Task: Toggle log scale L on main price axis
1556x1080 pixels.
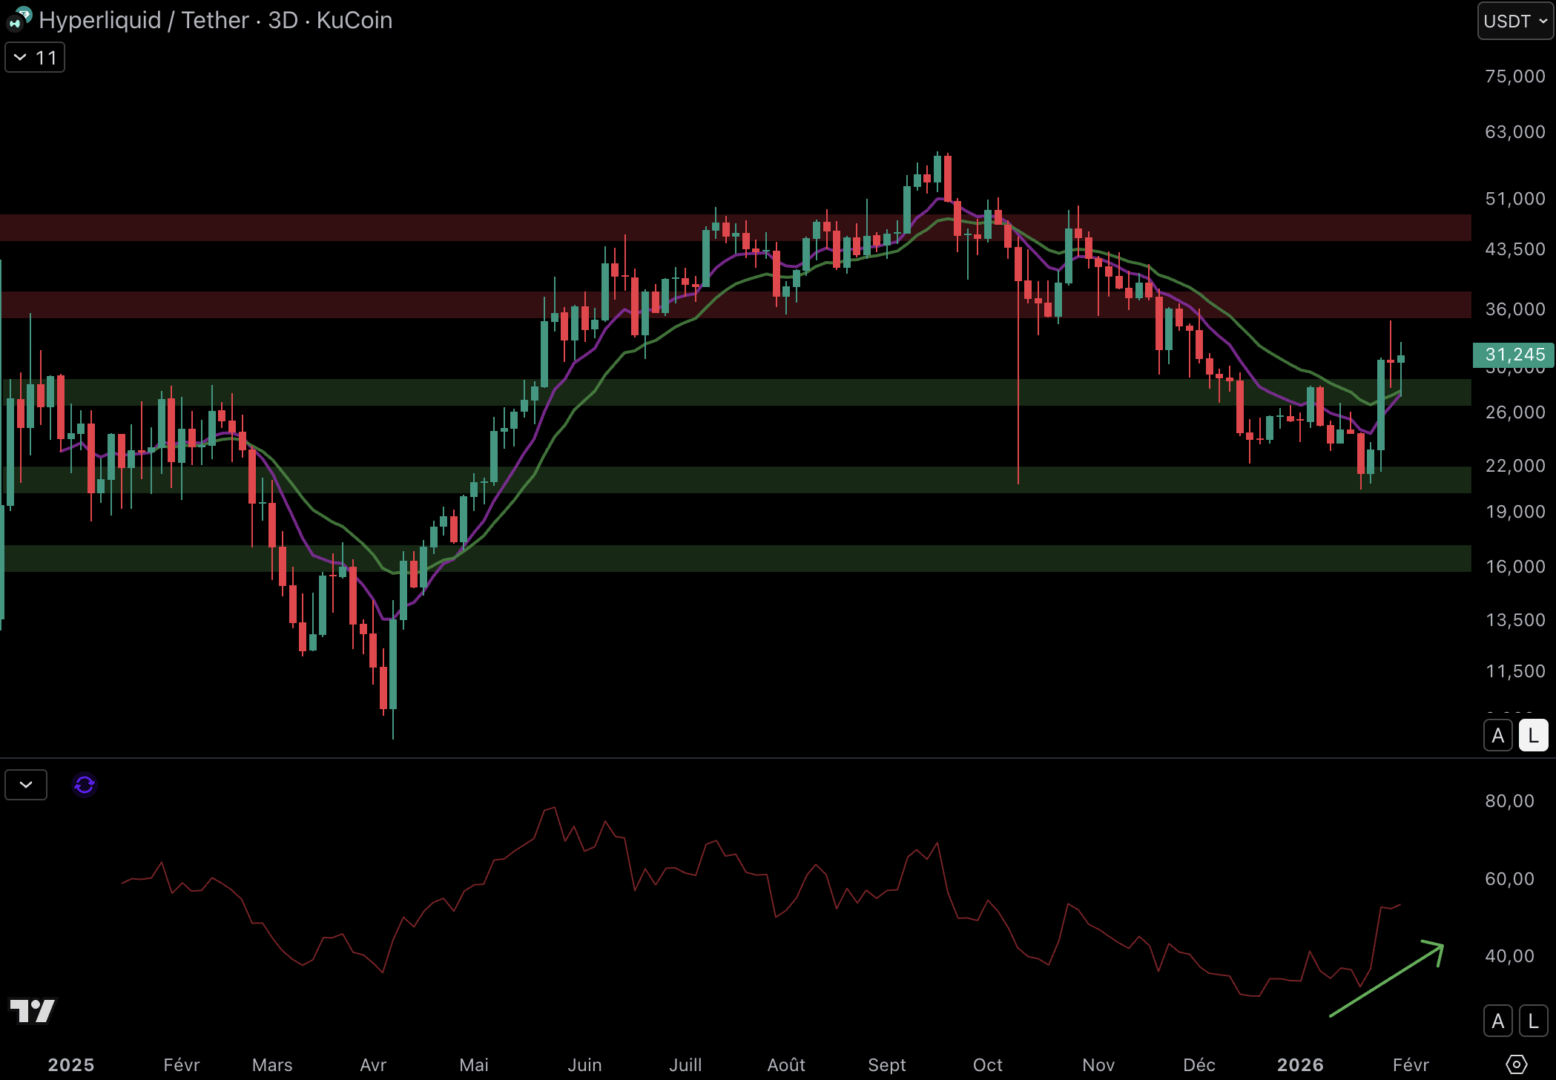Action: pos(1533,736)
